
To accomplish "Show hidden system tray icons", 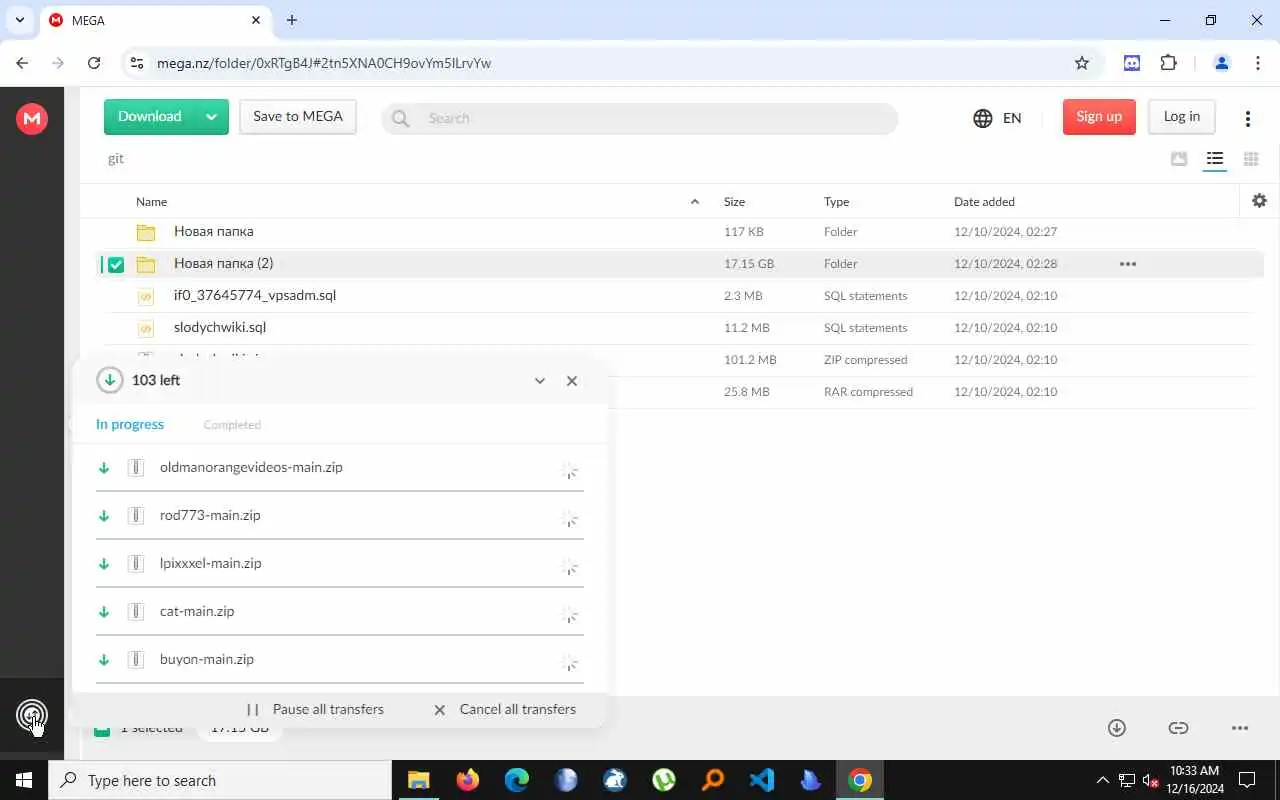I will (x=1102, y=780).
